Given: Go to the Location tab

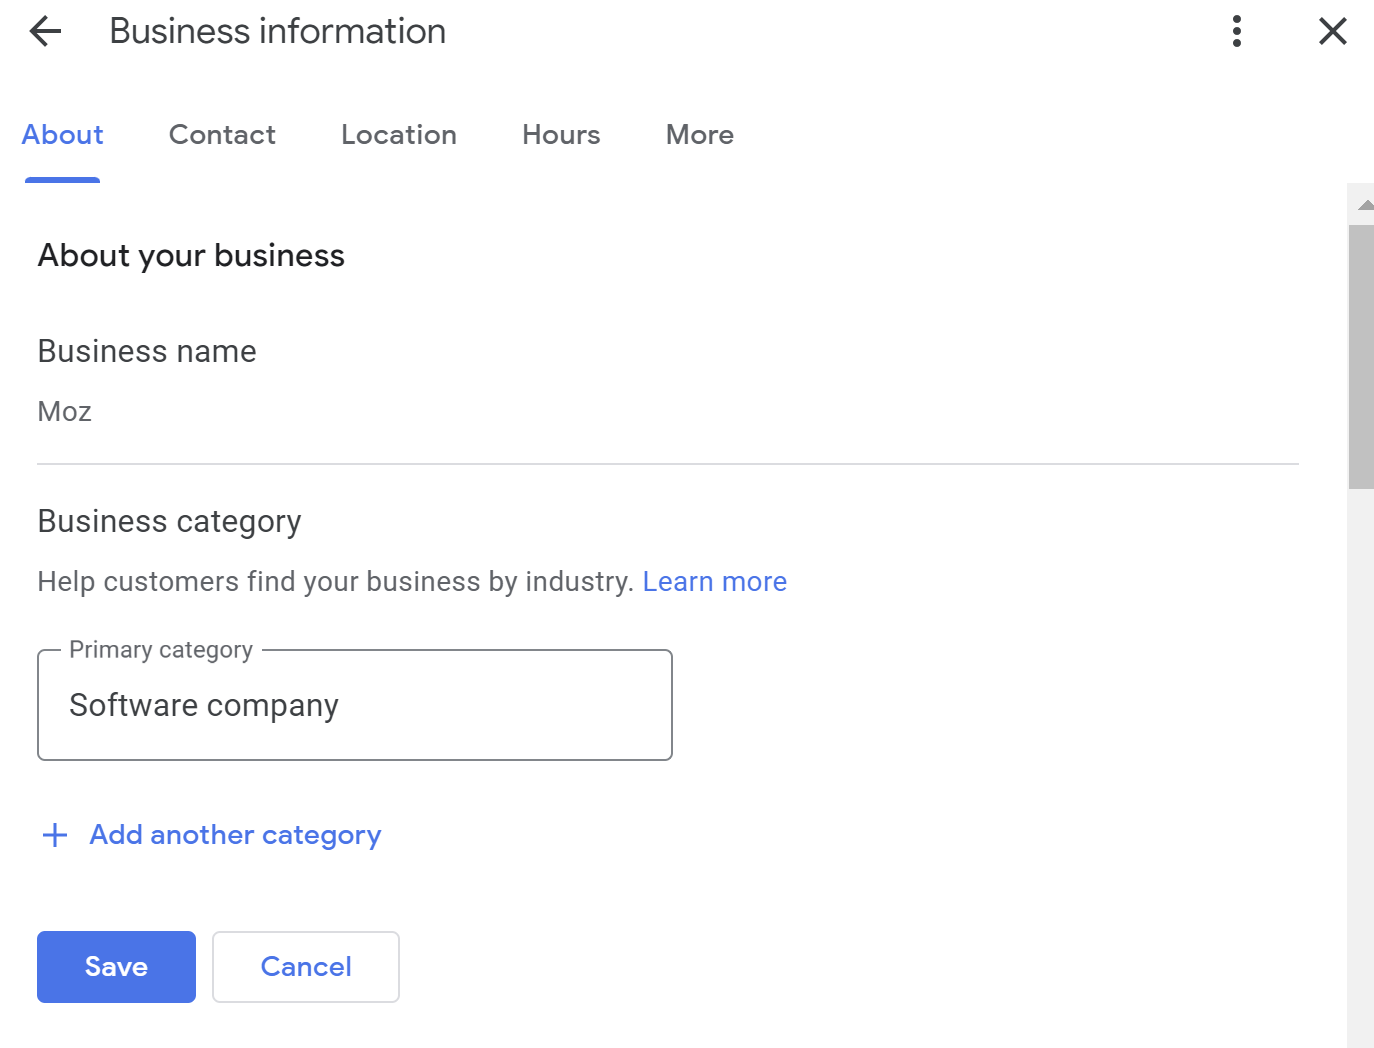Looking at the screenshot, I should coord(398,135).
